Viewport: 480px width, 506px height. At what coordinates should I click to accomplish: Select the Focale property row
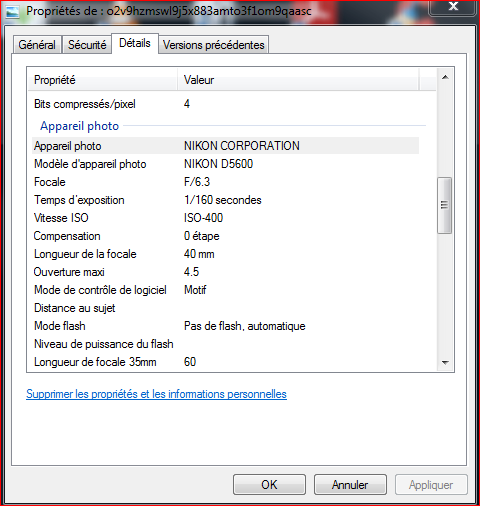226,182
